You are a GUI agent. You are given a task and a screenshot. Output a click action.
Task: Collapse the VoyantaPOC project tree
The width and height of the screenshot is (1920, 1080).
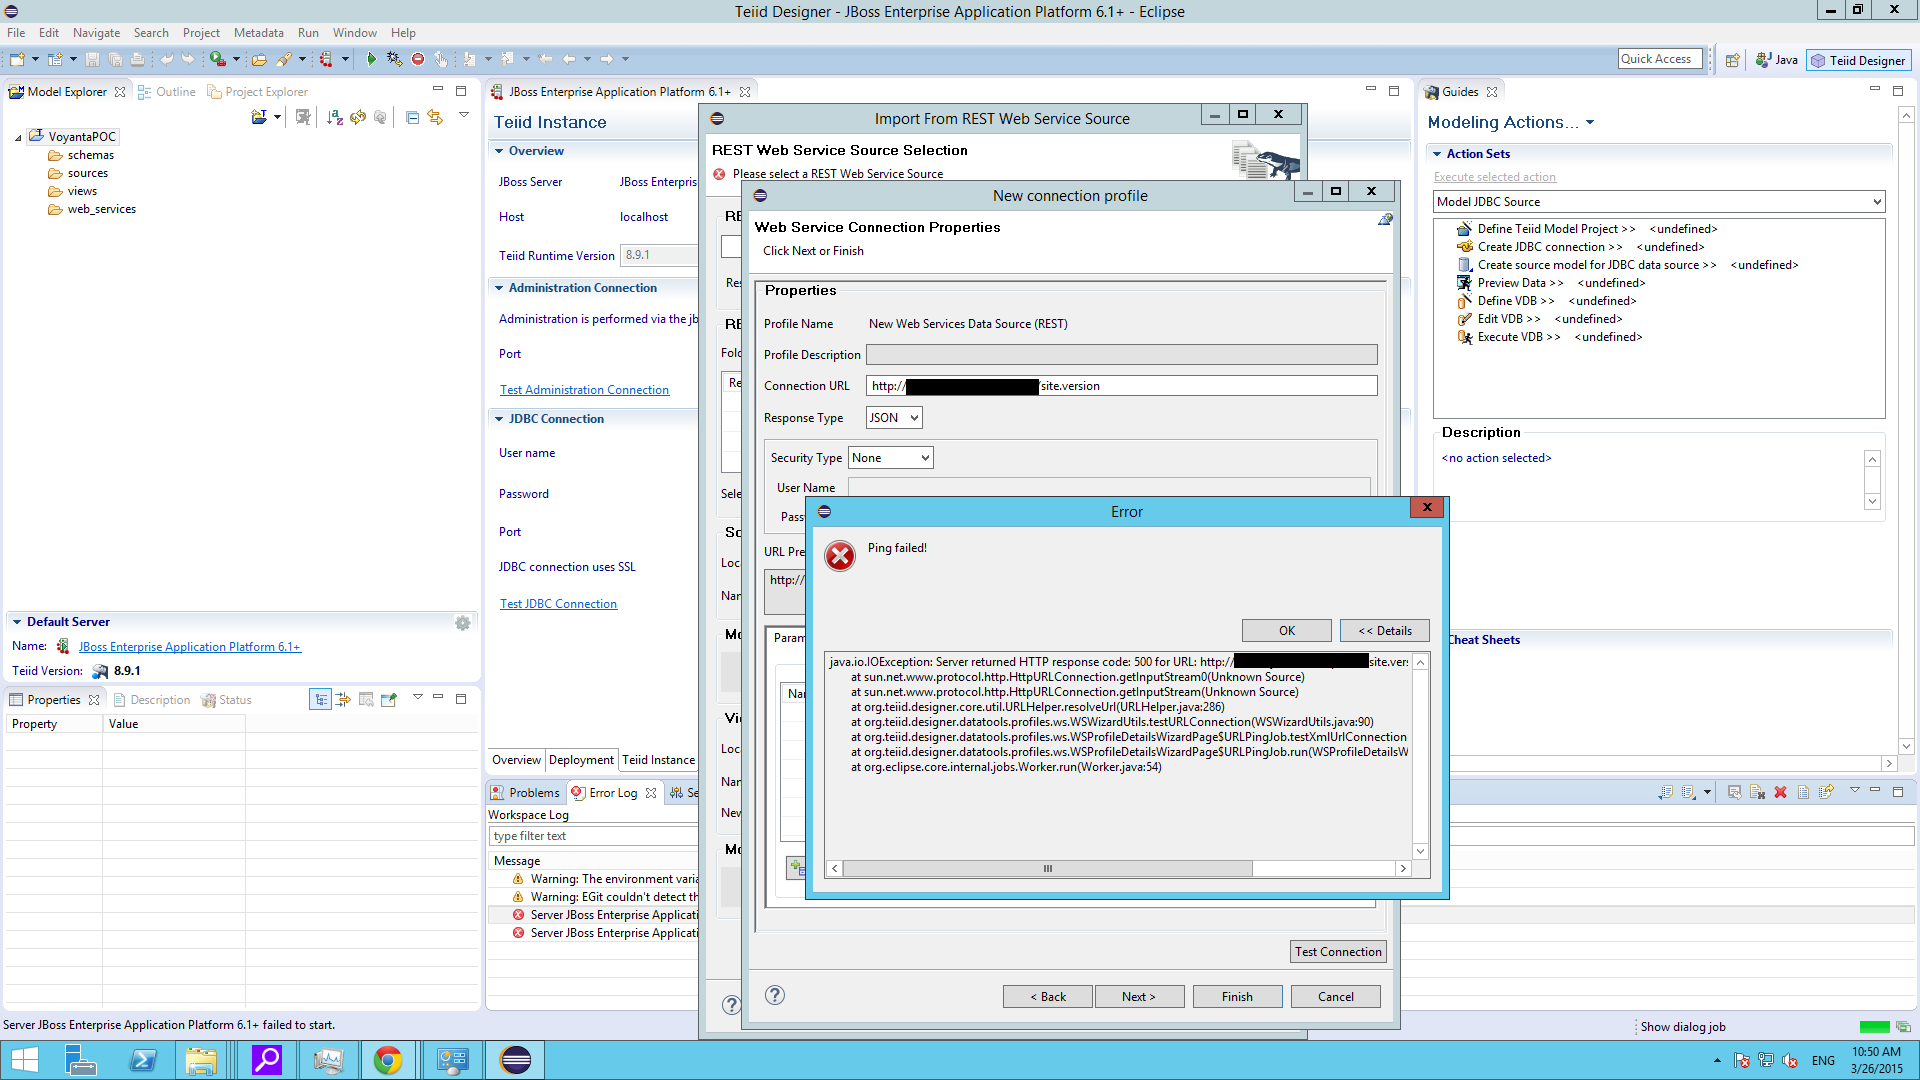click(18, 137)
